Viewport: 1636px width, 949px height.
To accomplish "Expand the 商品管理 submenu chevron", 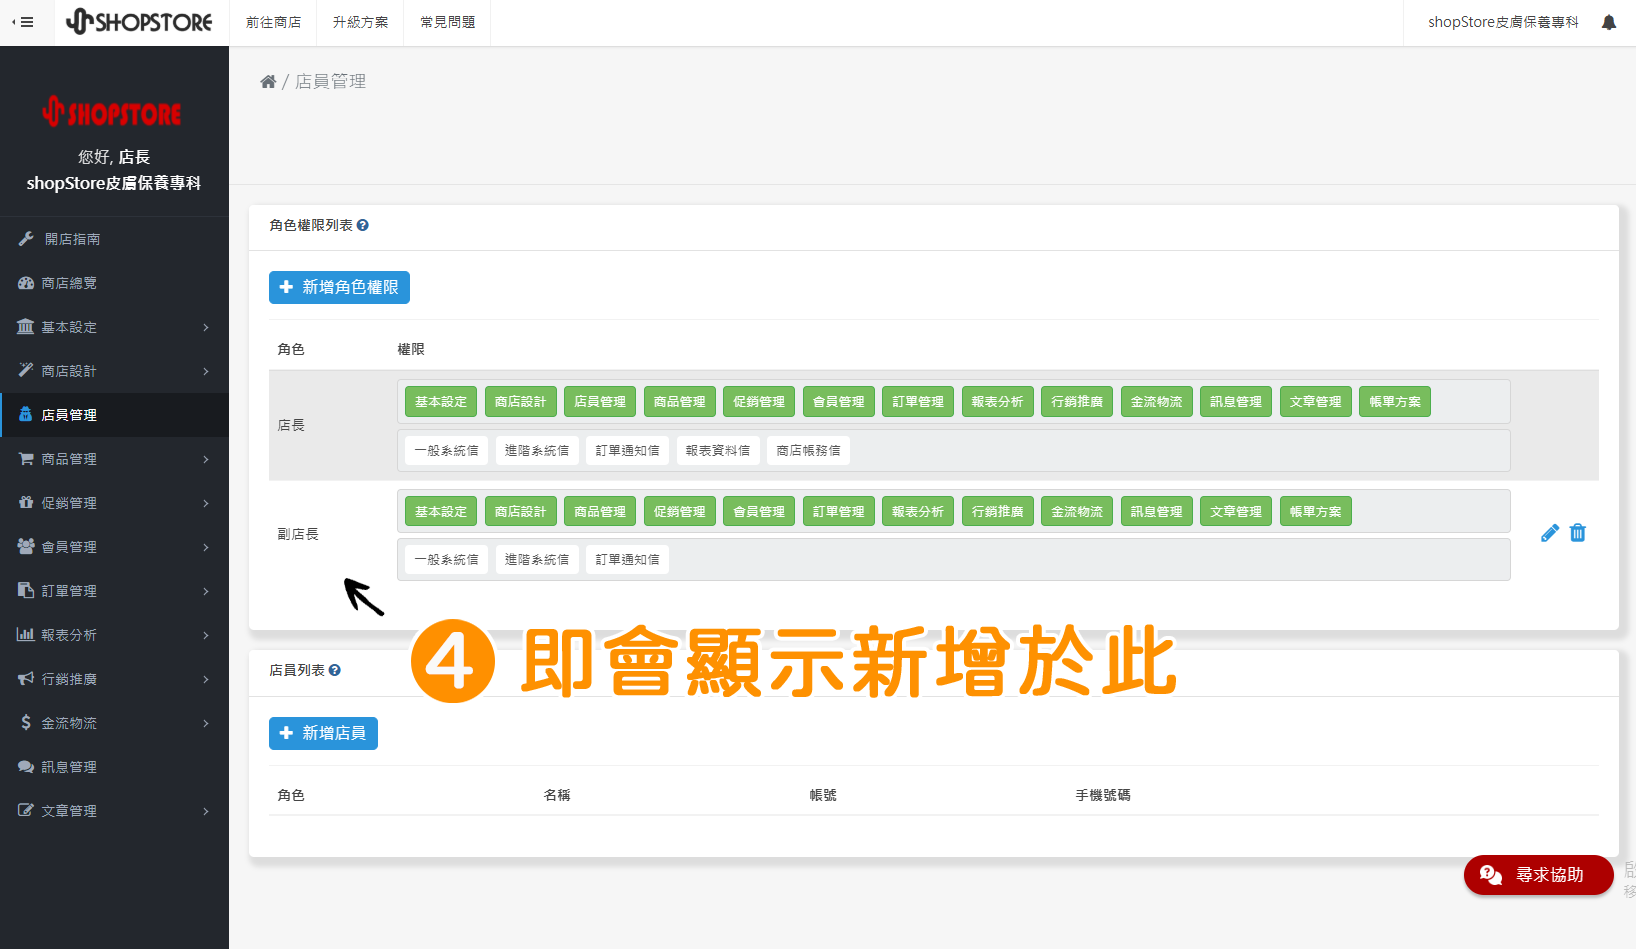I will click(206, 459).
